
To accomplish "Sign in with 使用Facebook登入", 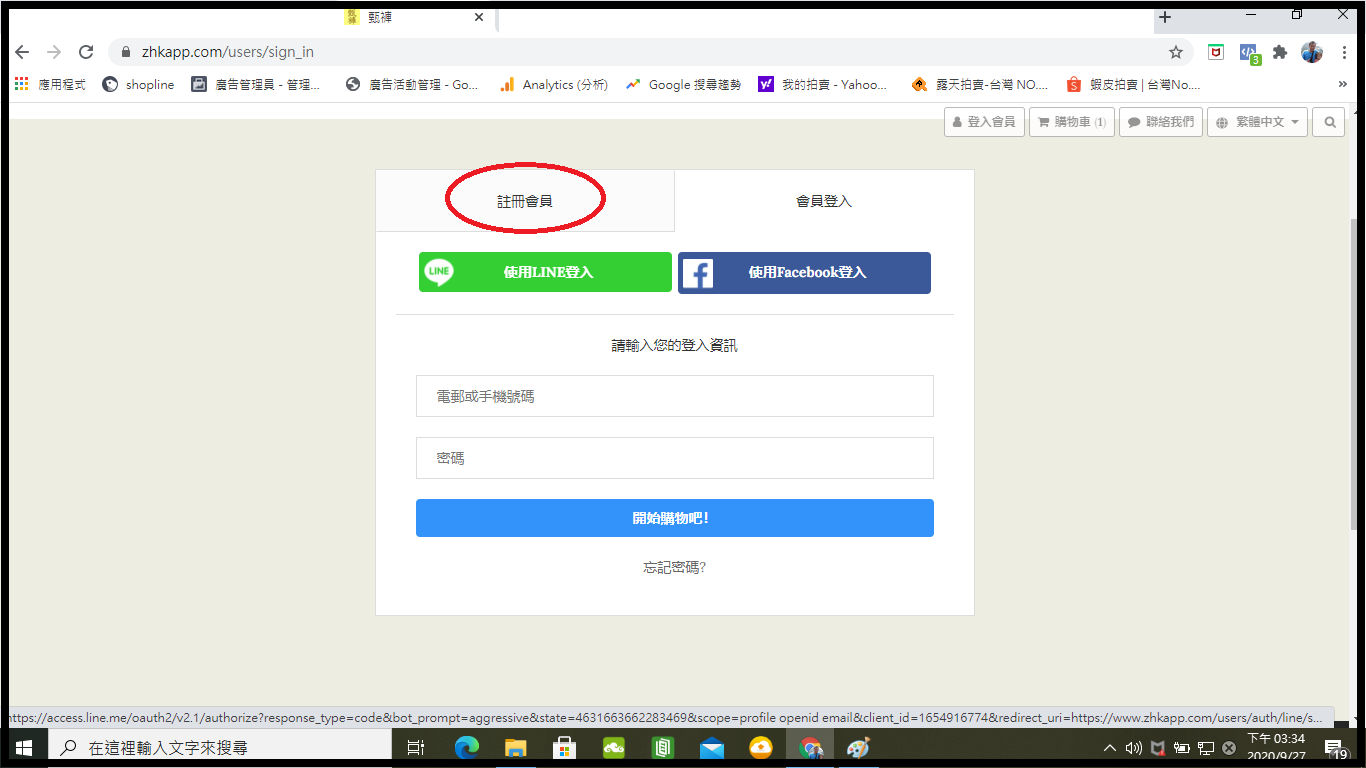I will 804,272.
